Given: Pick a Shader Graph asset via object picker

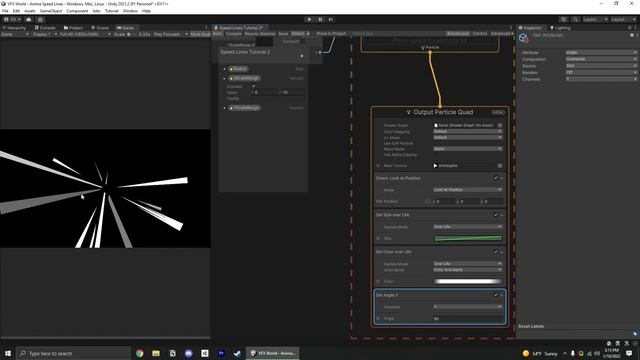Looking at the screenshot, I should pyautogui.click(x=500, y=125).
